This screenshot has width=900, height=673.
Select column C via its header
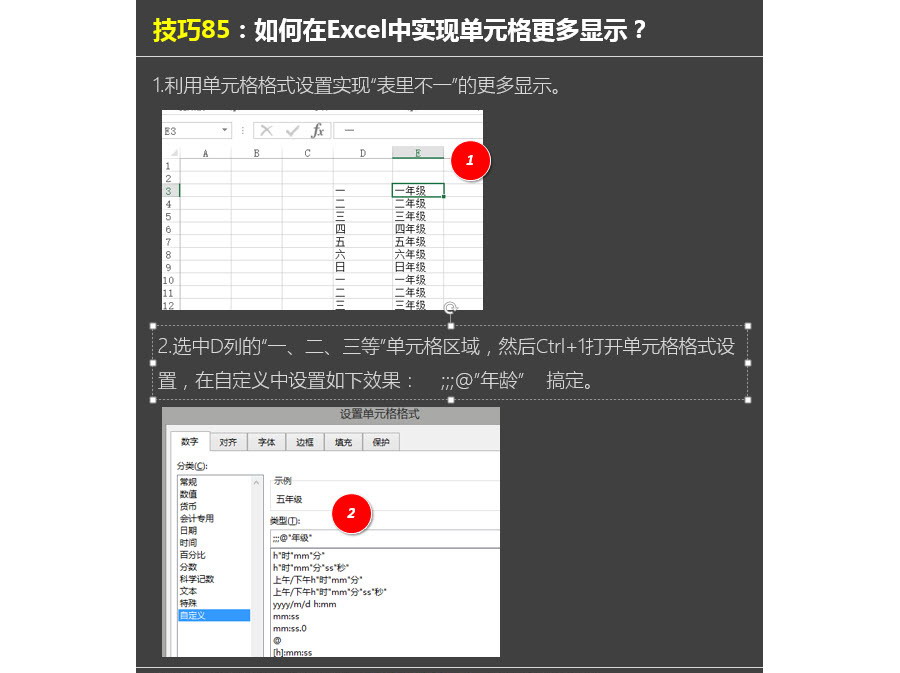(x=308, y=153)
